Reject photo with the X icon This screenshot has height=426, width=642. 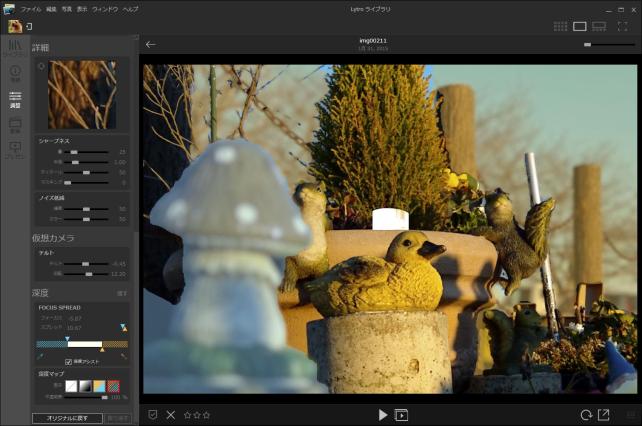(x=171, y=415)
